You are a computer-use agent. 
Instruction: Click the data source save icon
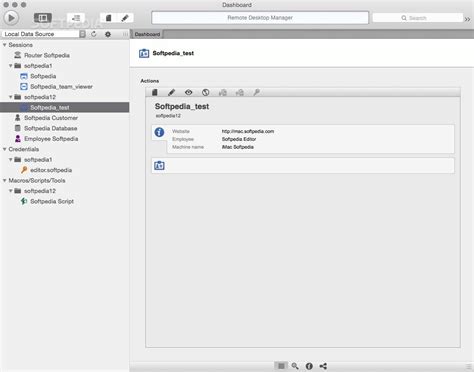(82, 34)
